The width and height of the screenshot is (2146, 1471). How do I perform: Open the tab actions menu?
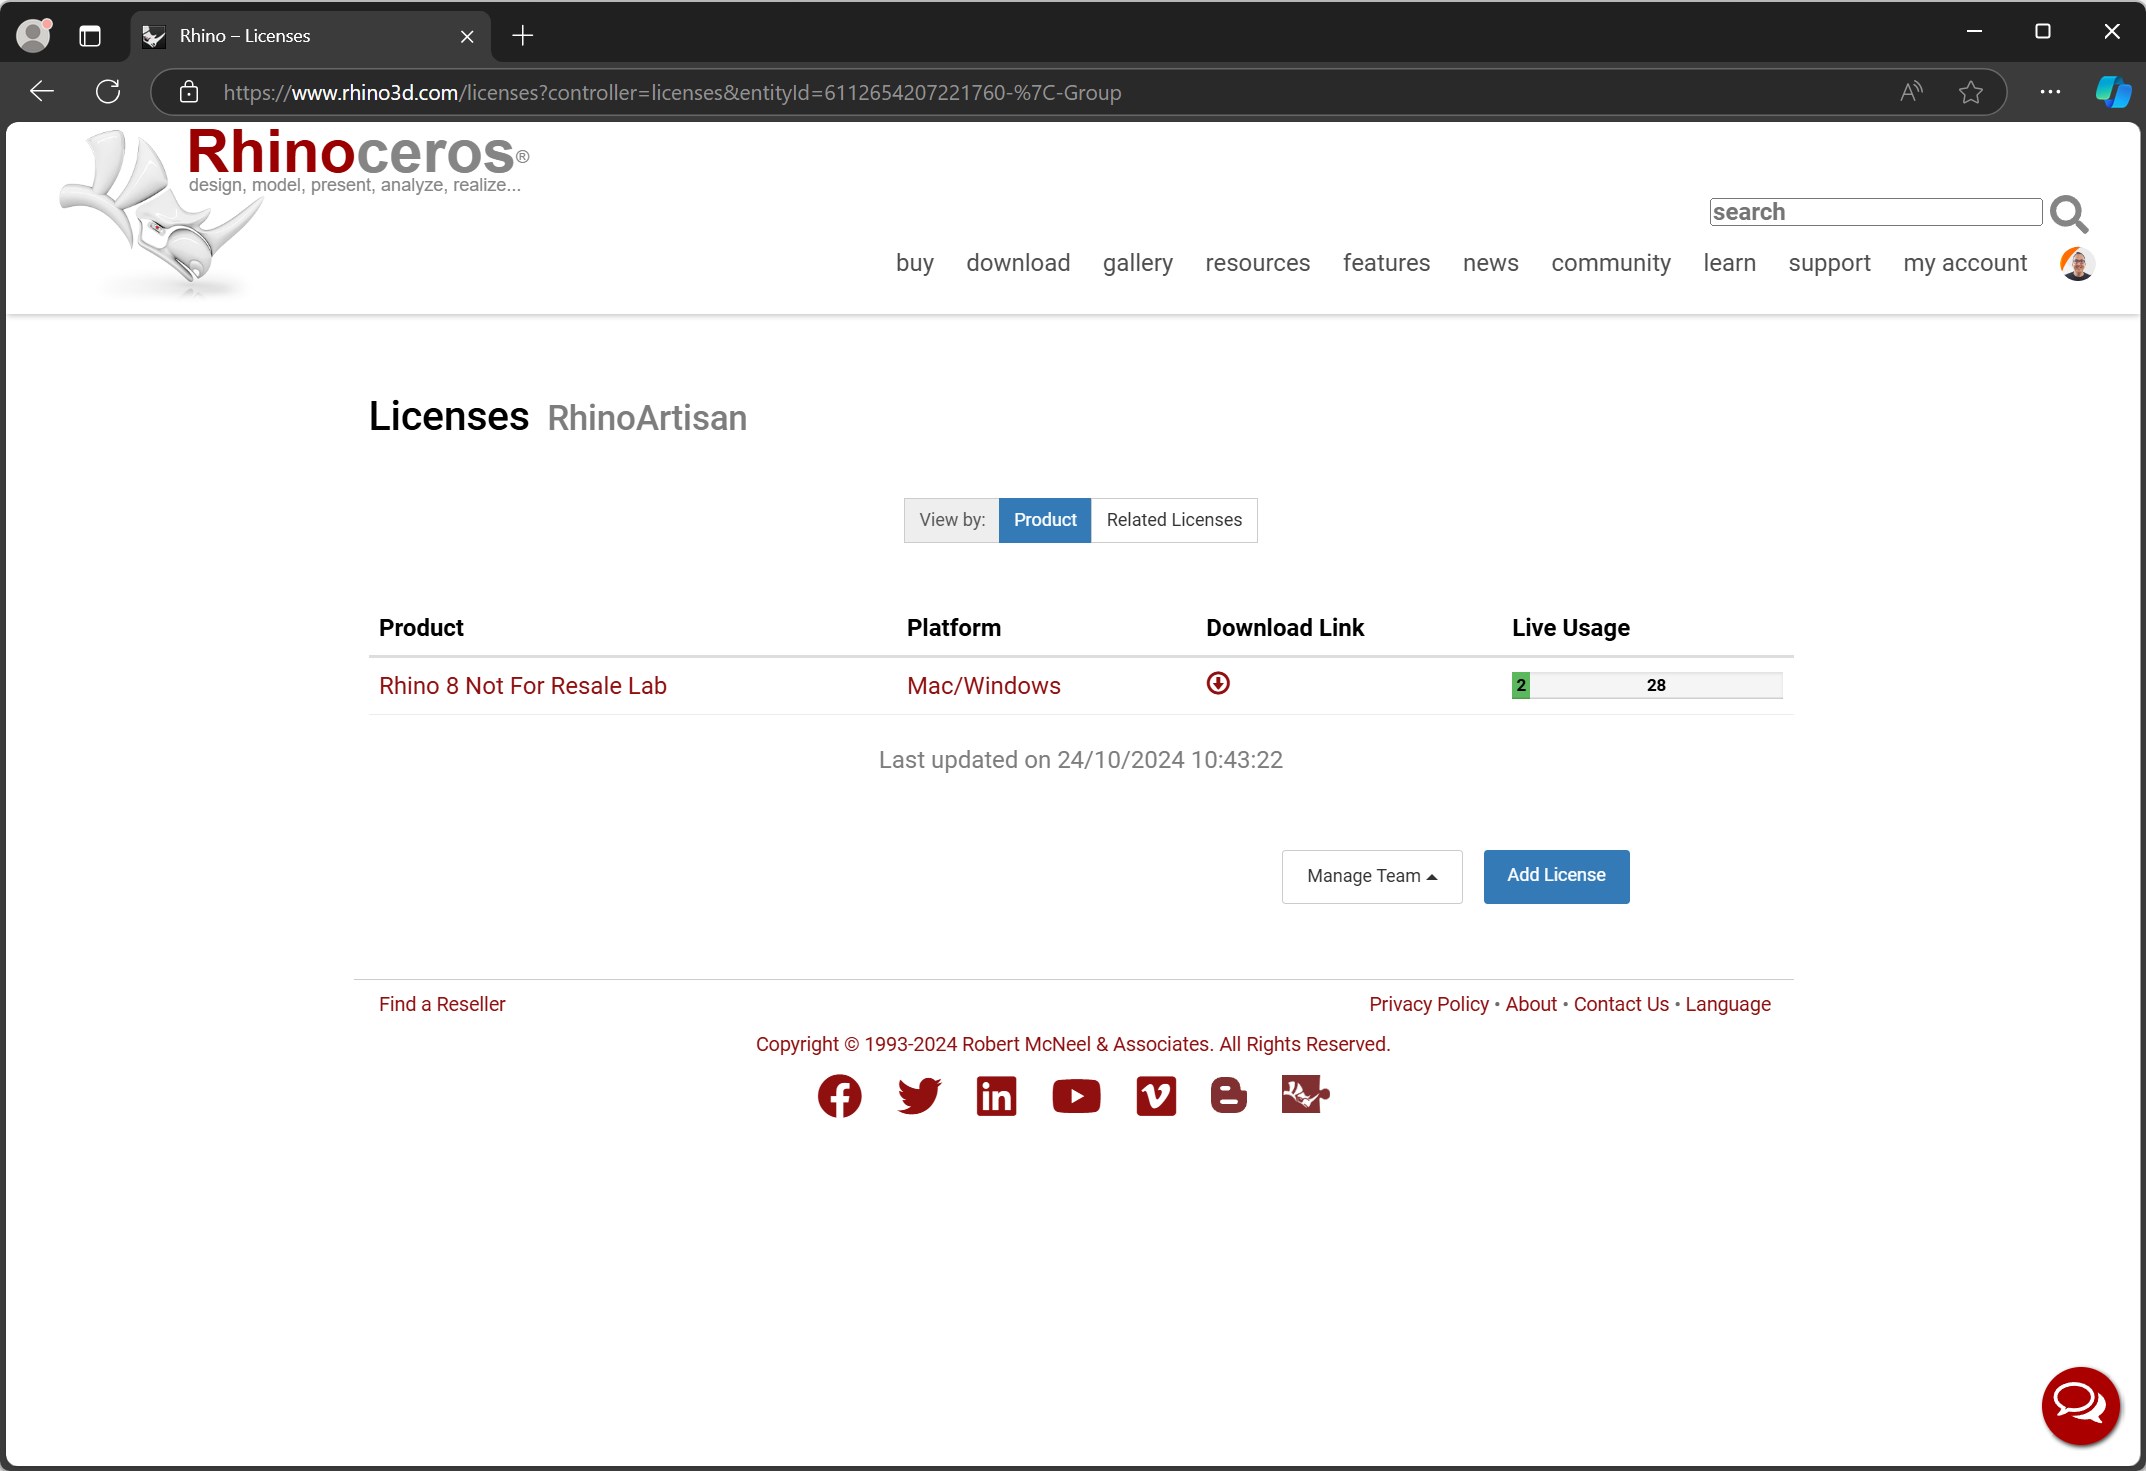coord(90,36)
